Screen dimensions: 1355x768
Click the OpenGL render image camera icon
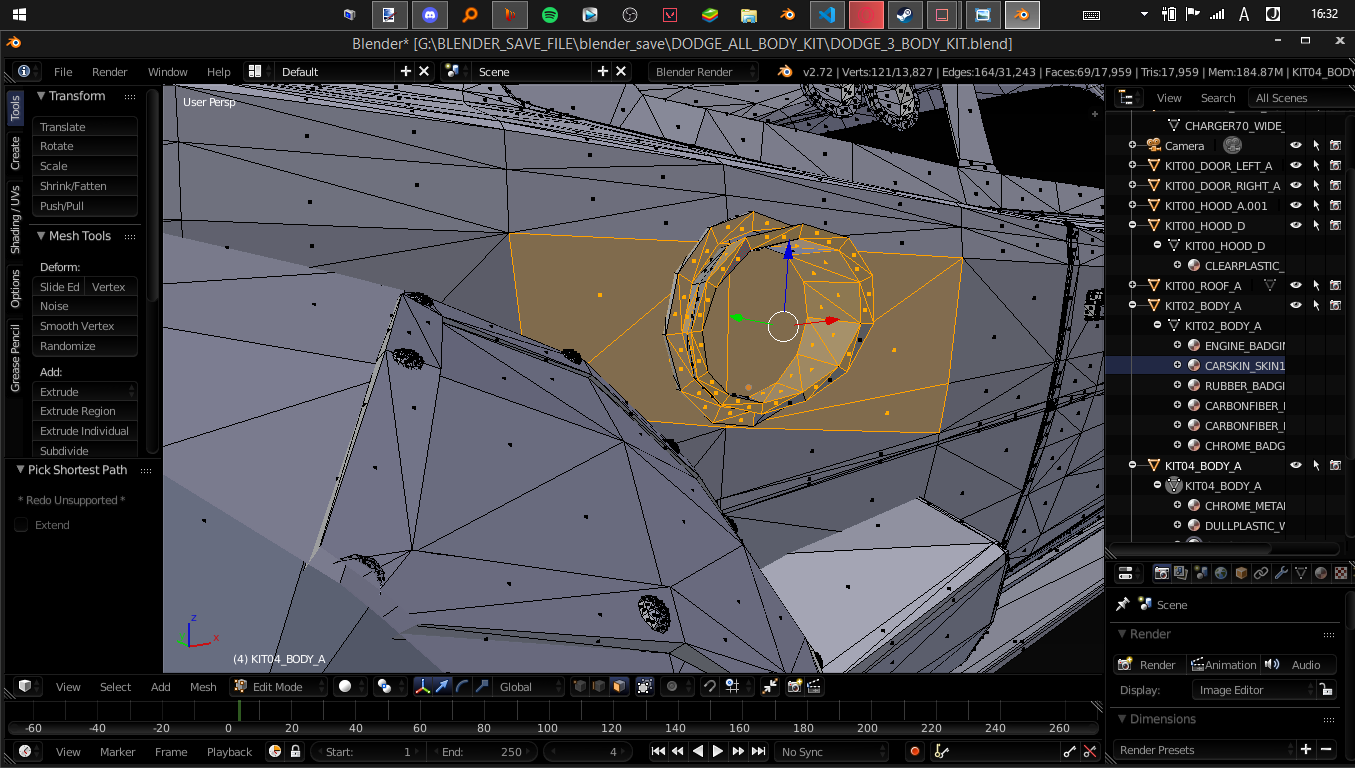795,687
